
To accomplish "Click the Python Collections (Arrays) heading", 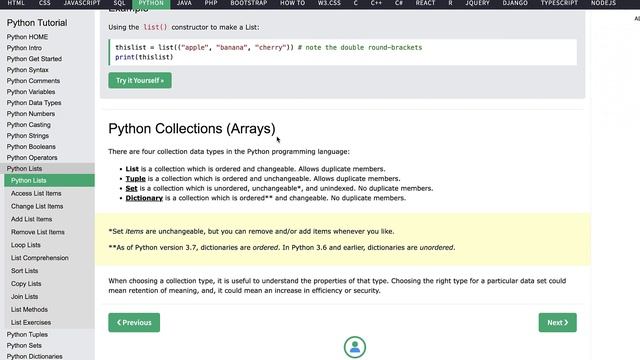I will pyautogui.click(x=192, y=129).
